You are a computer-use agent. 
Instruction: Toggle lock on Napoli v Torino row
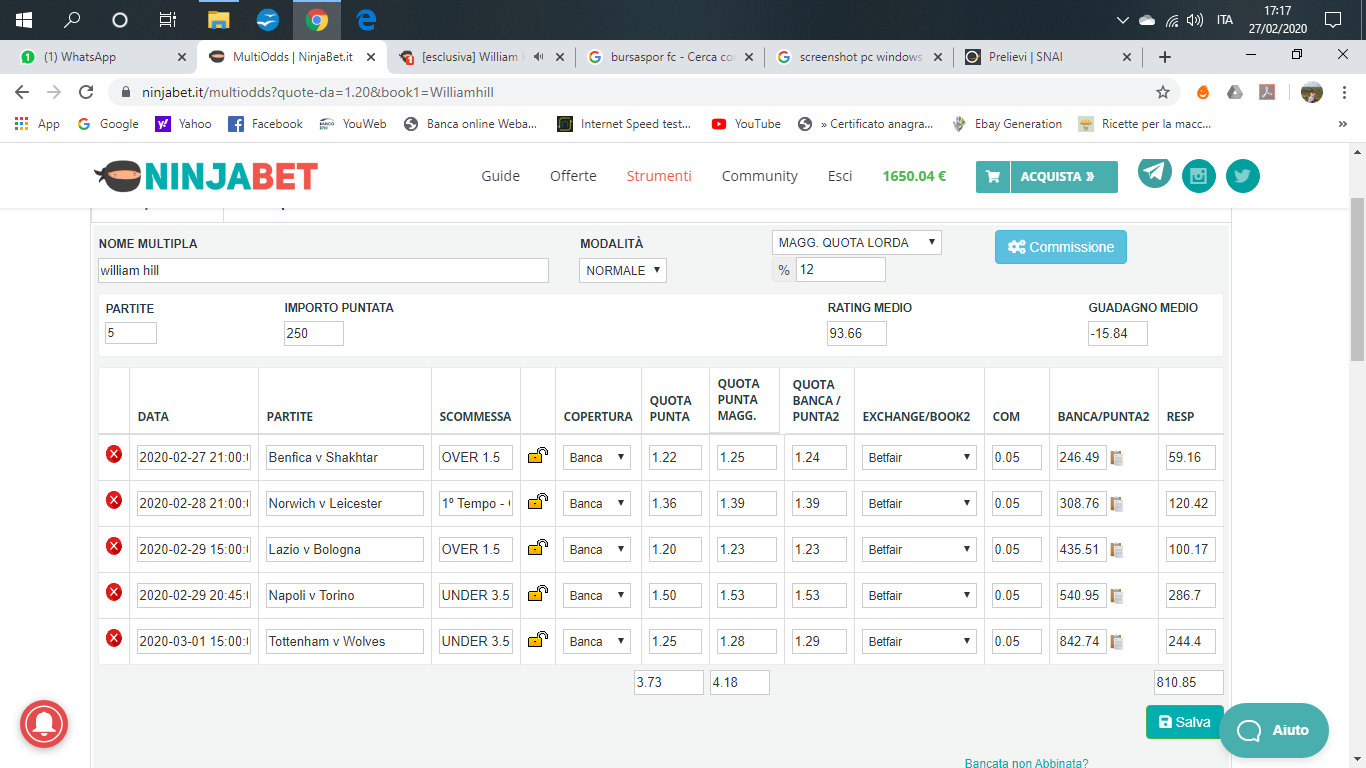click(x=538, y=594)
